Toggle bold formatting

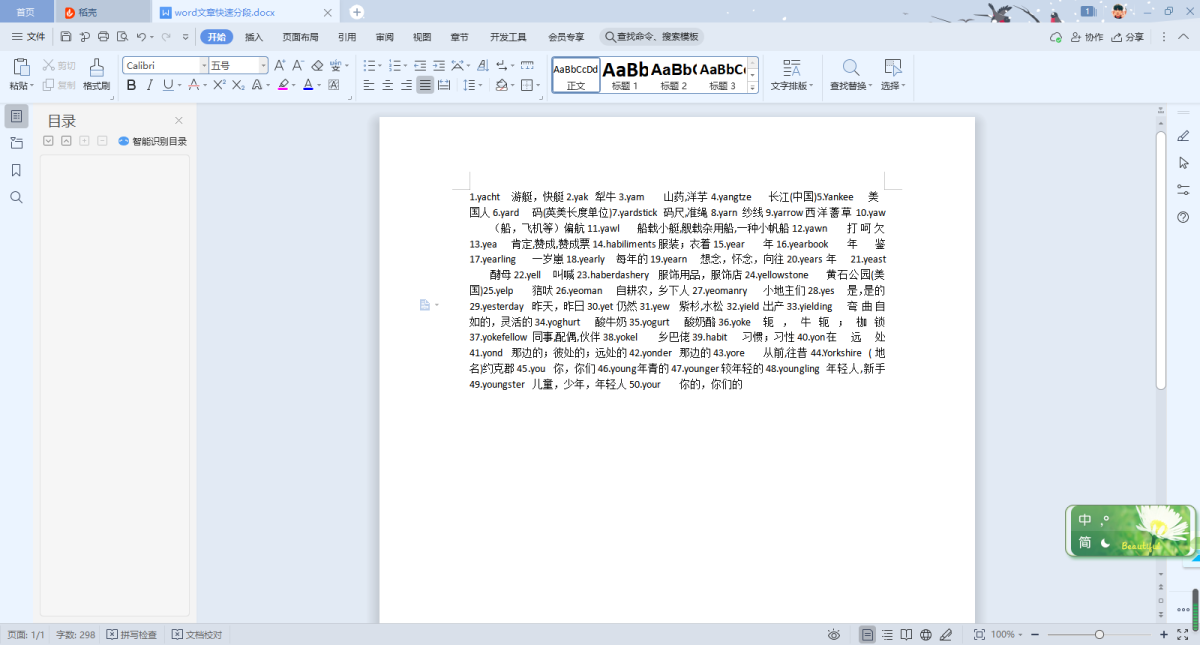(131, 86)
